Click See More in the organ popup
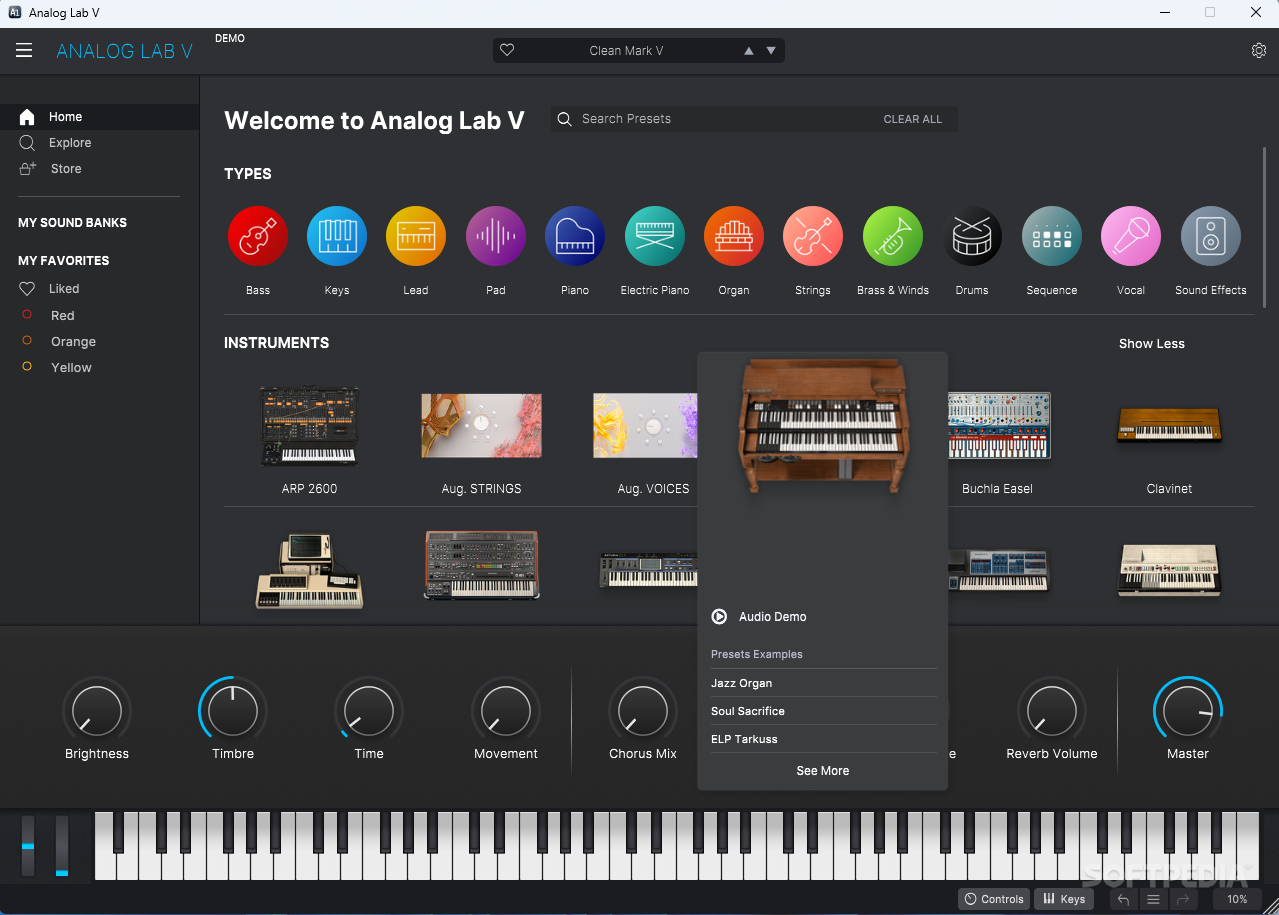Image resolution: width=1279 pixels, height=915 pixels. tap(823, 771)
